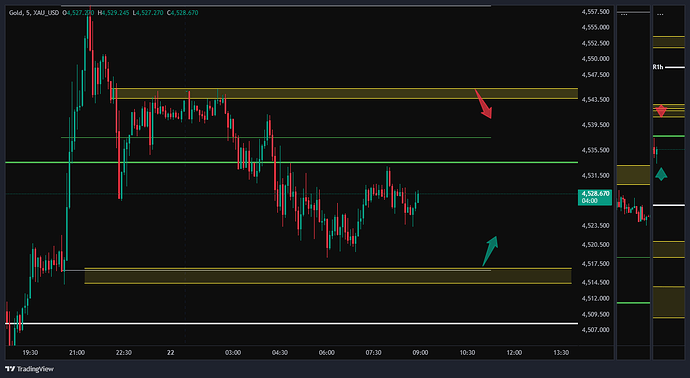Click price axis label 4,517.500
690x378 pixels.
pyautogui.click(x=595, y=264)
